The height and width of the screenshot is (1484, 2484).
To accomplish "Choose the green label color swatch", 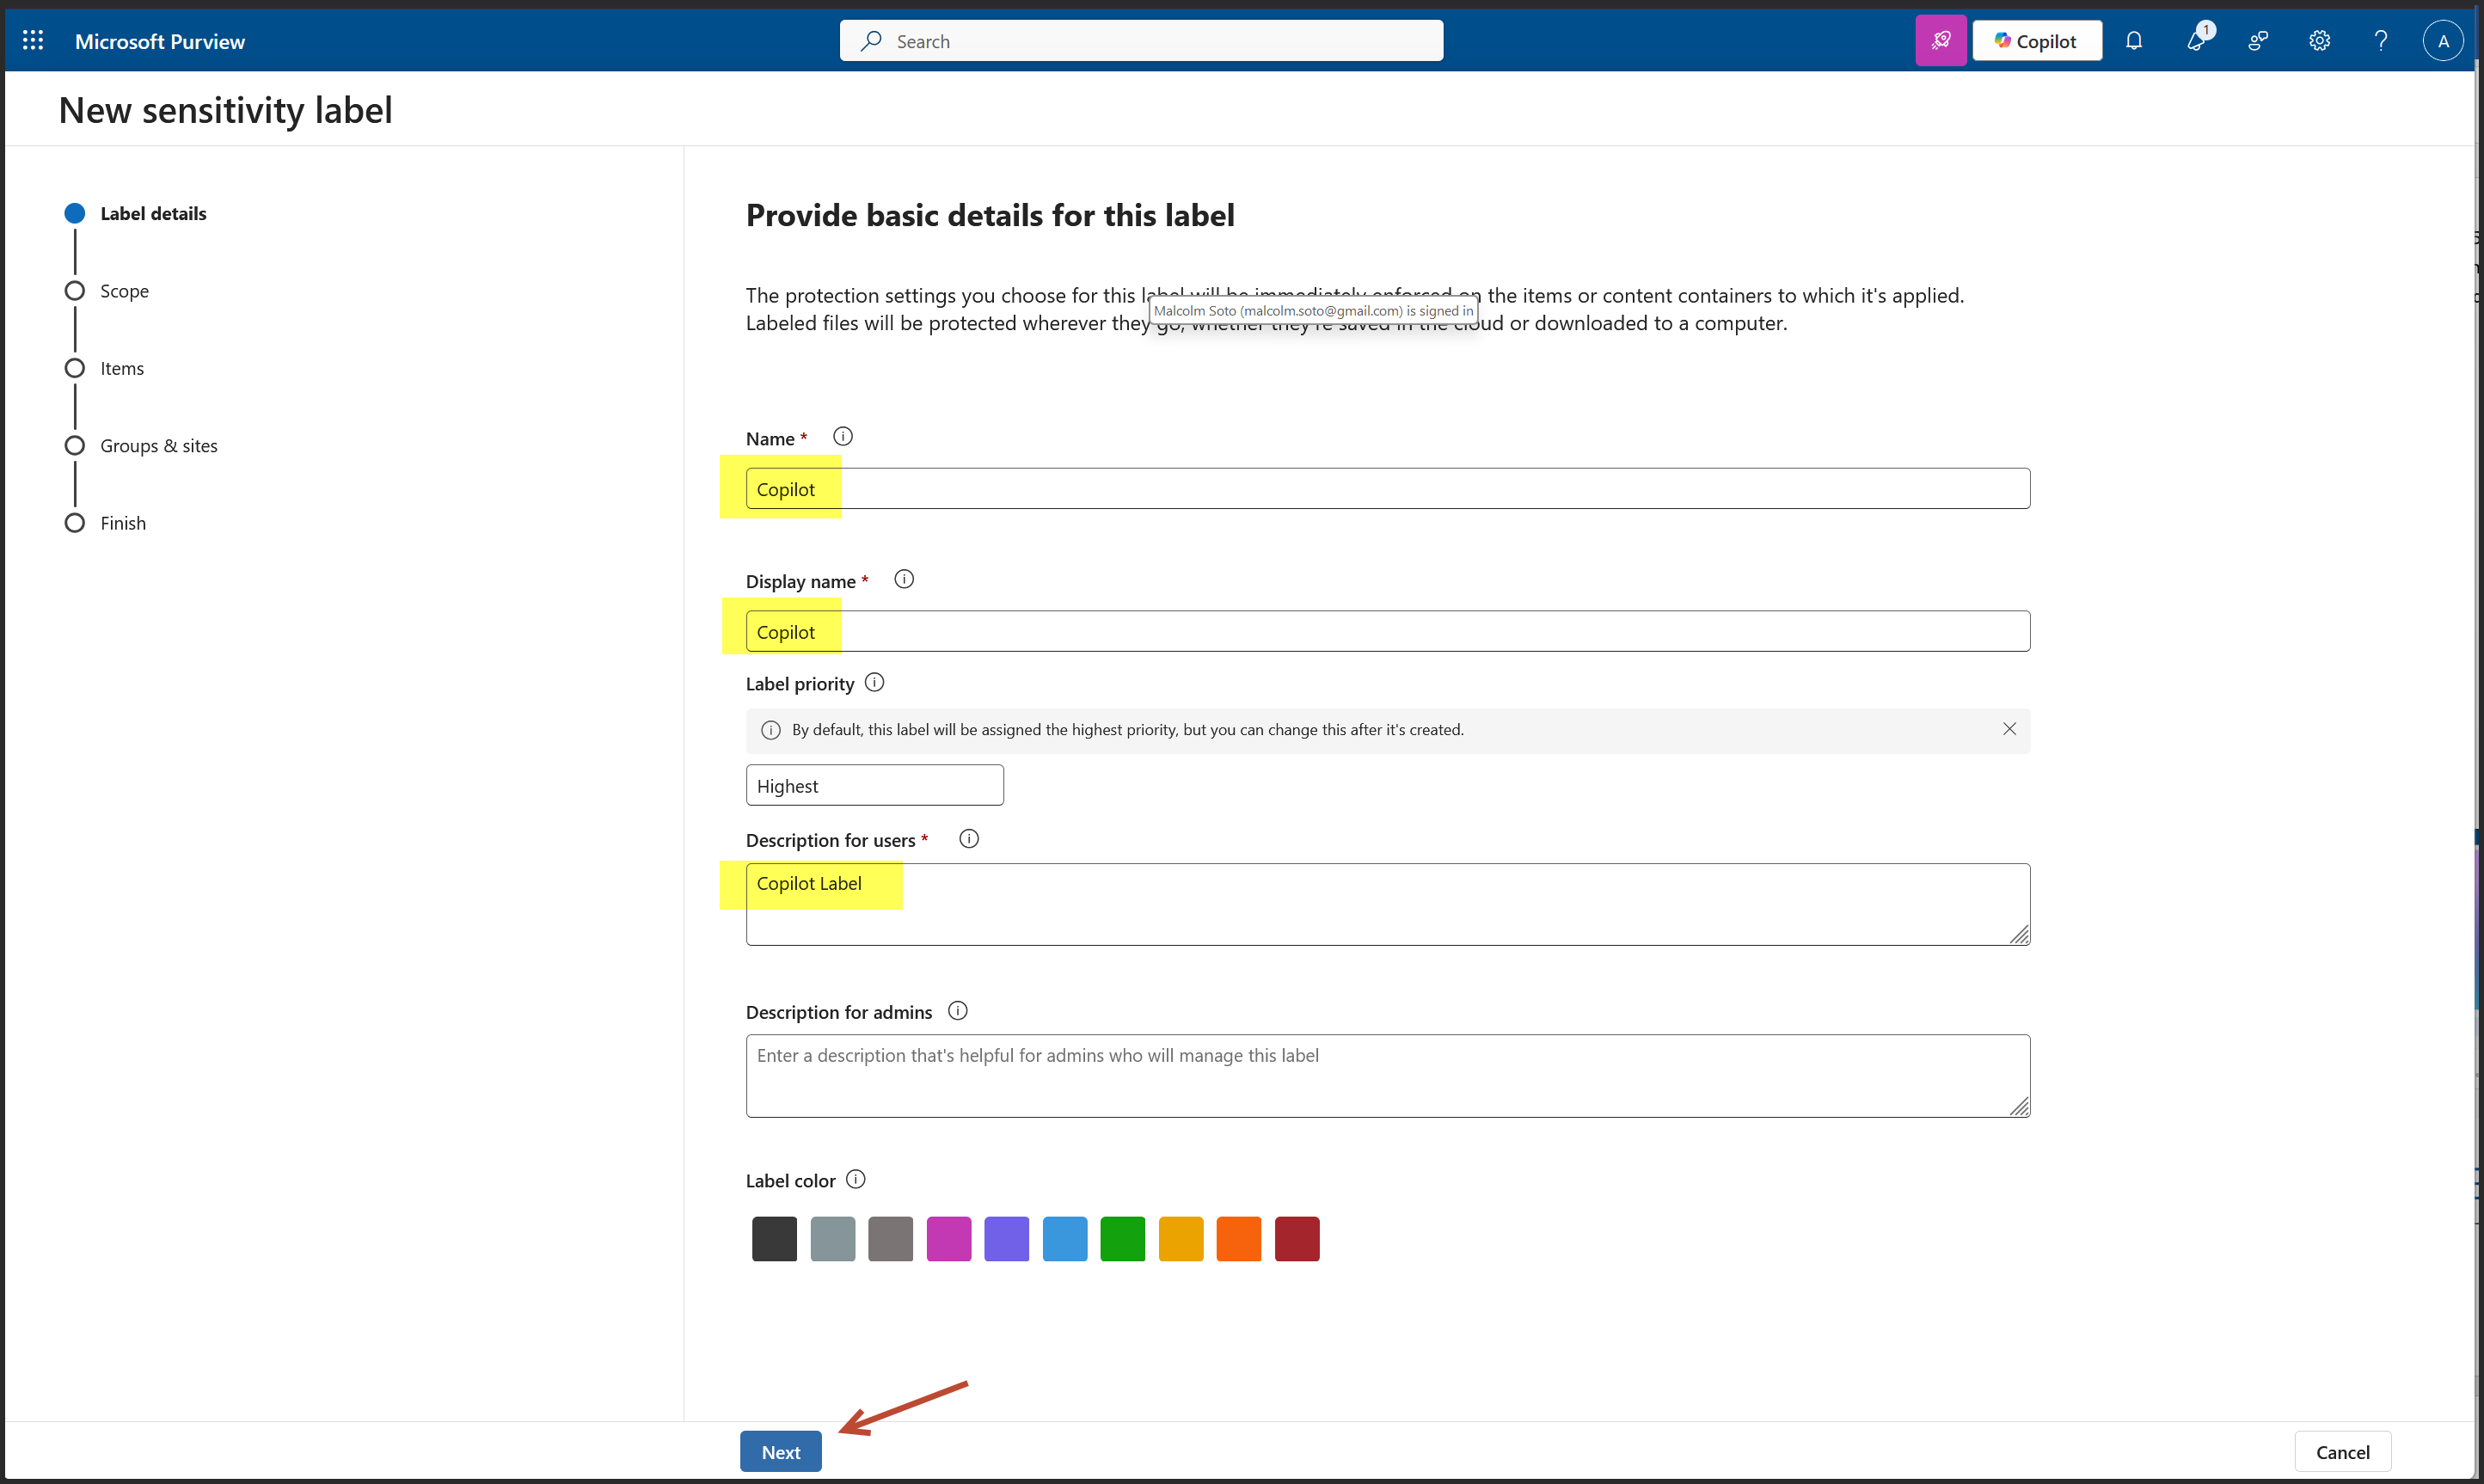I will coord(1122,1239).
